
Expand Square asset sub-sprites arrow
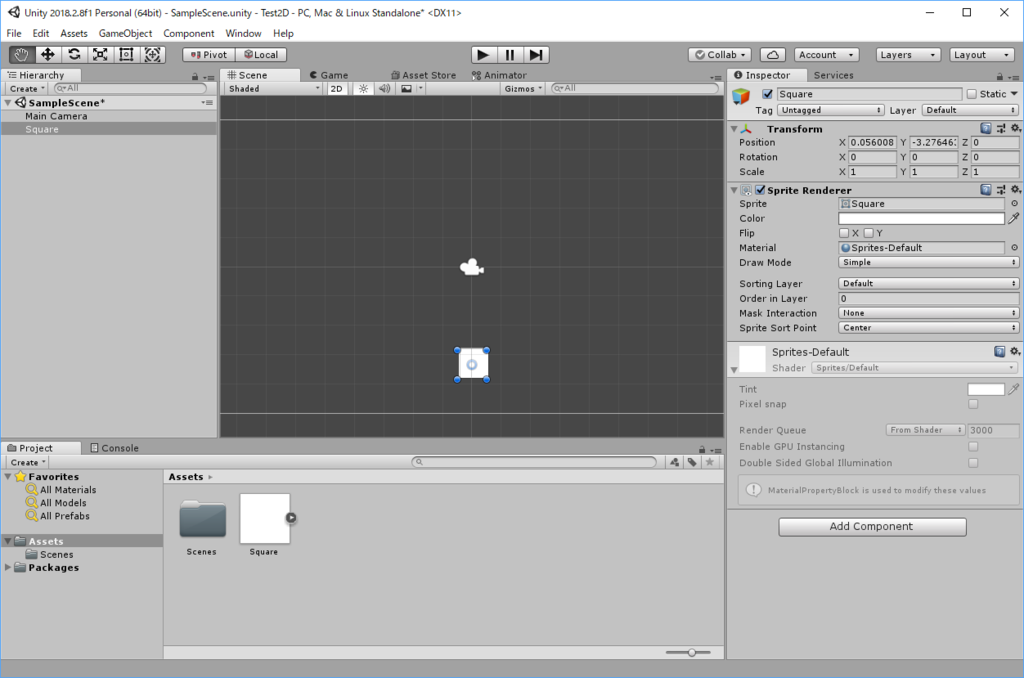click(291, 518)
